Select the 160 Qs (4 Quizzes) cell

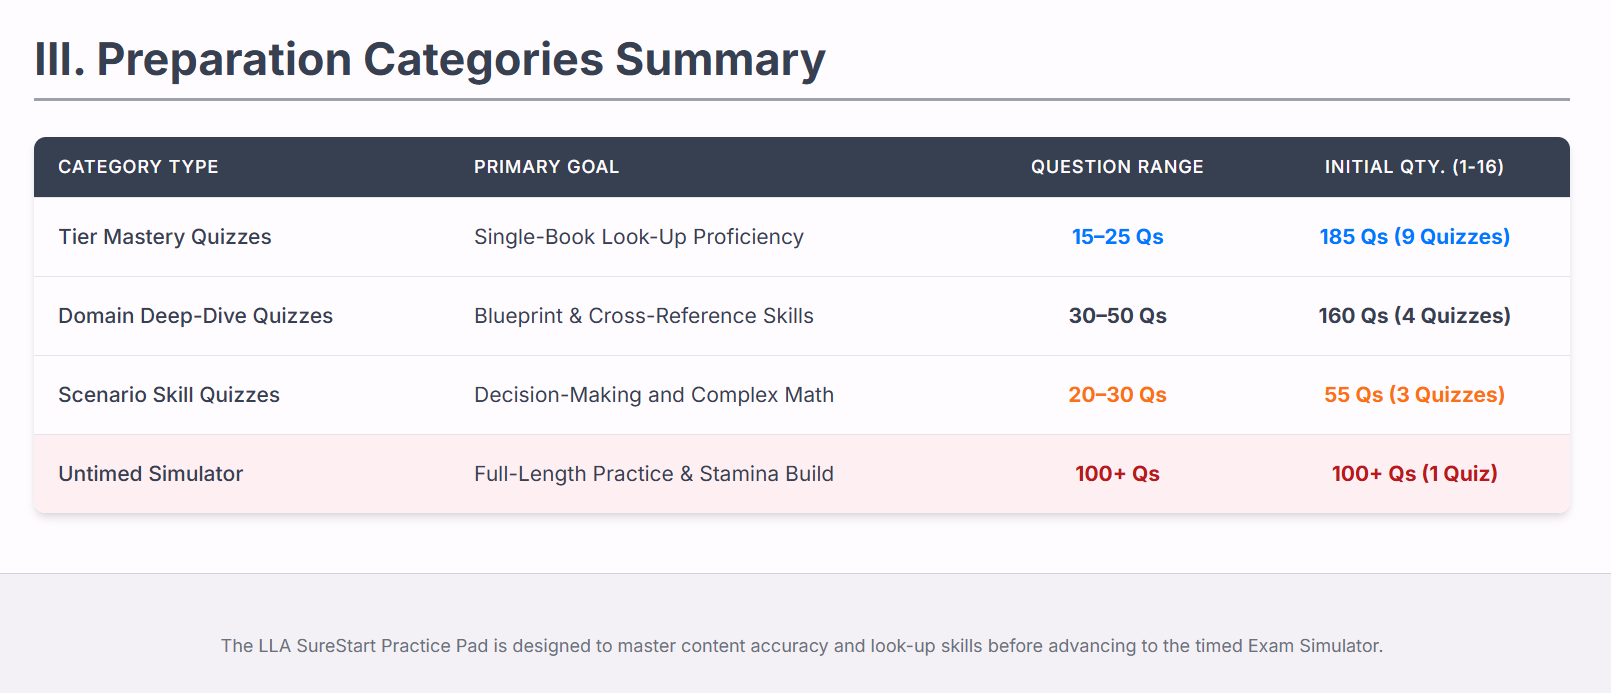1414,316
